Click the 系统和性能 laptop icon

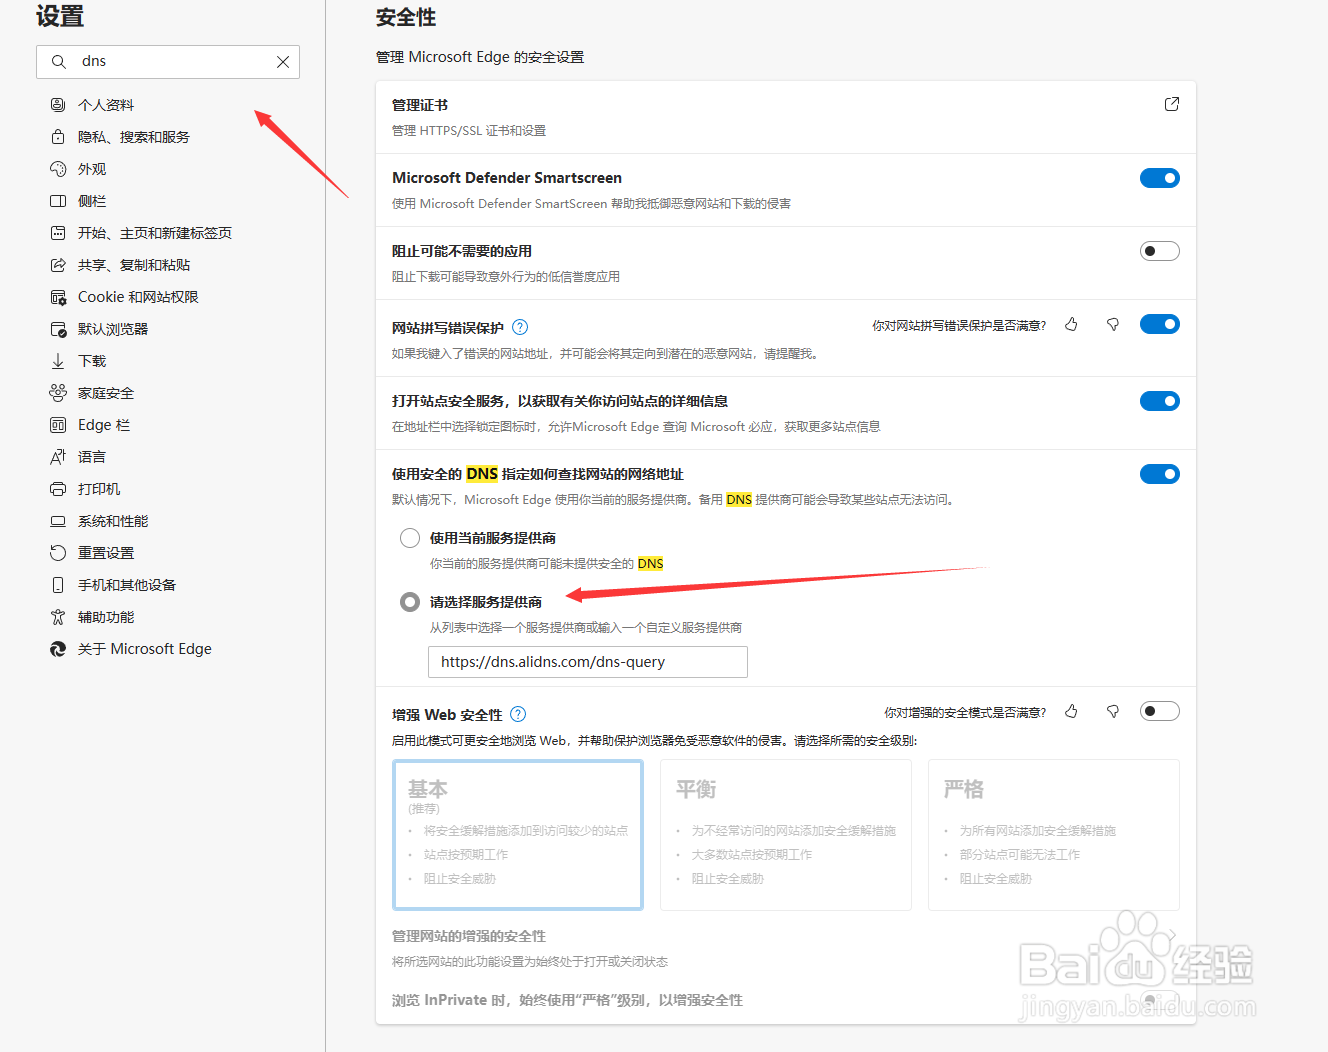pyautogui.click(x=58, y=521)
